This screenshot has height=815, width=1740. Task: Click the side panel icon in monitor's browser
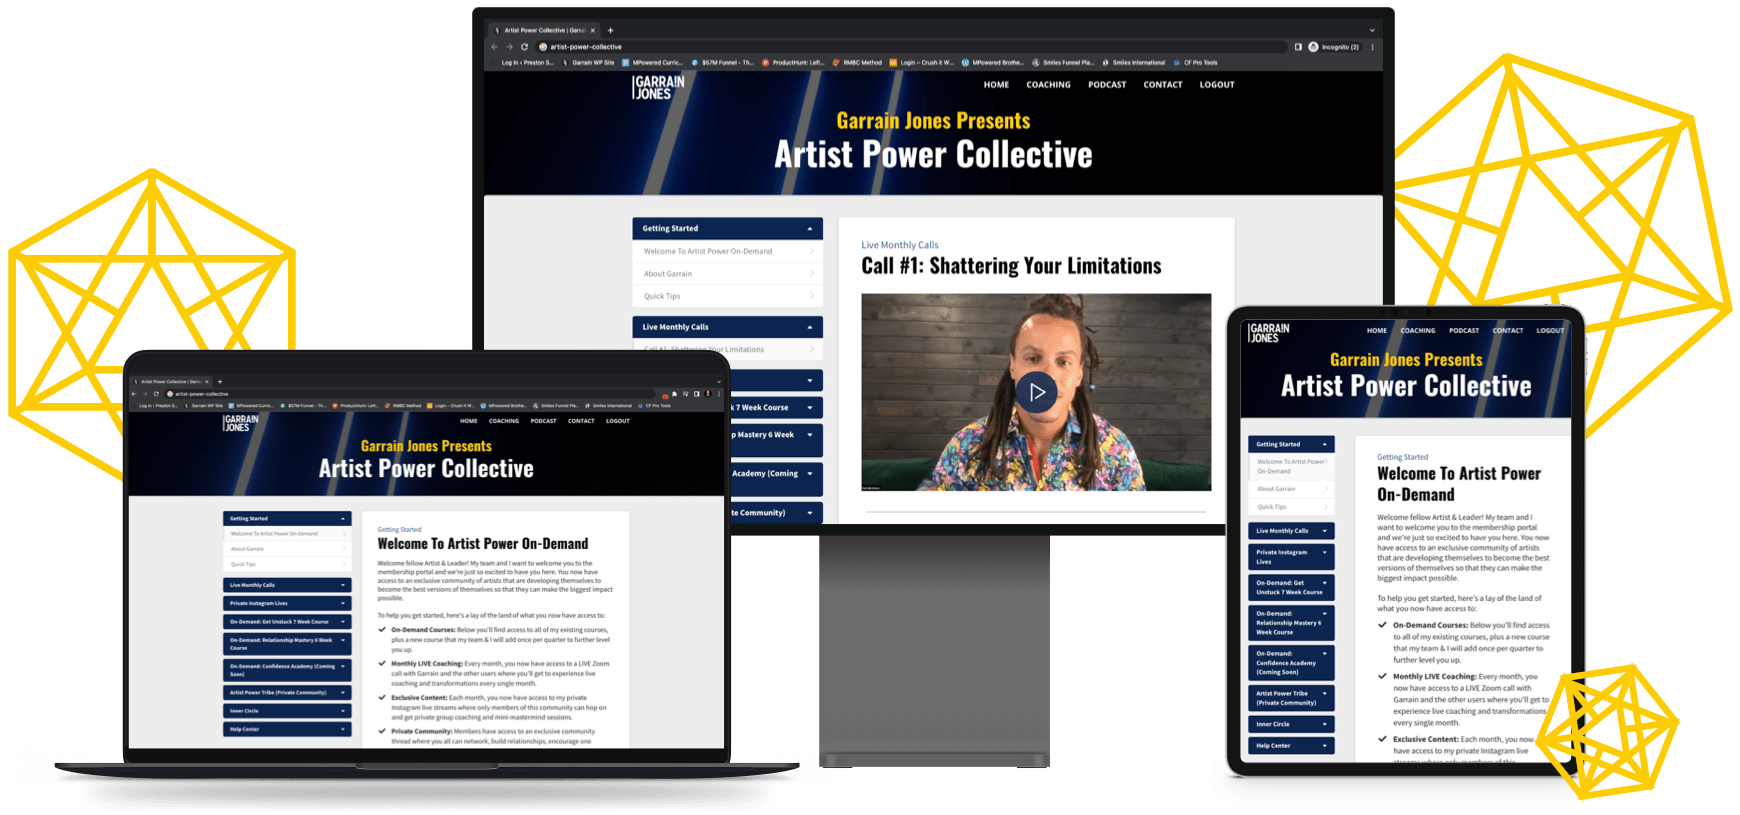point(1298,47)
